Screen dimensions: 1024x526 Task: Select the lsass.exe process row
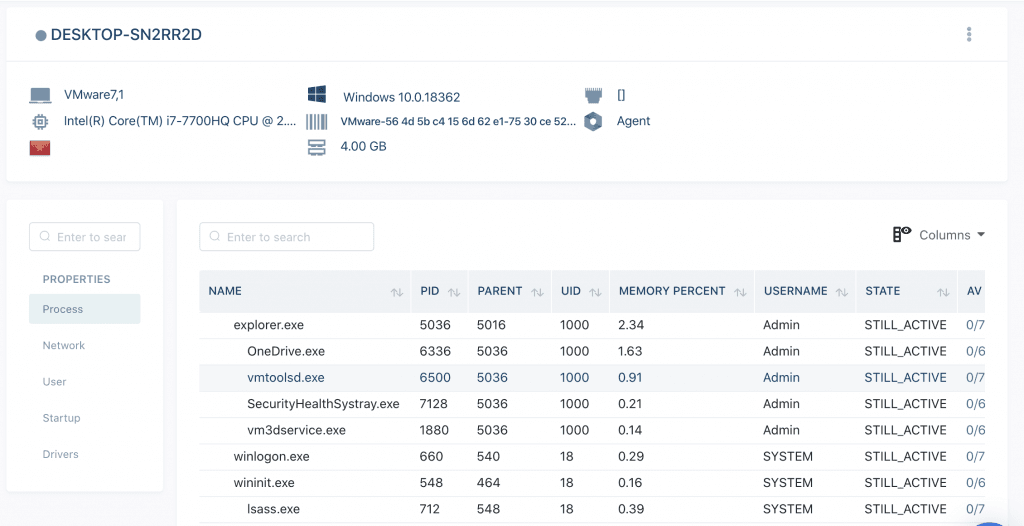click(x=592, y=509)
